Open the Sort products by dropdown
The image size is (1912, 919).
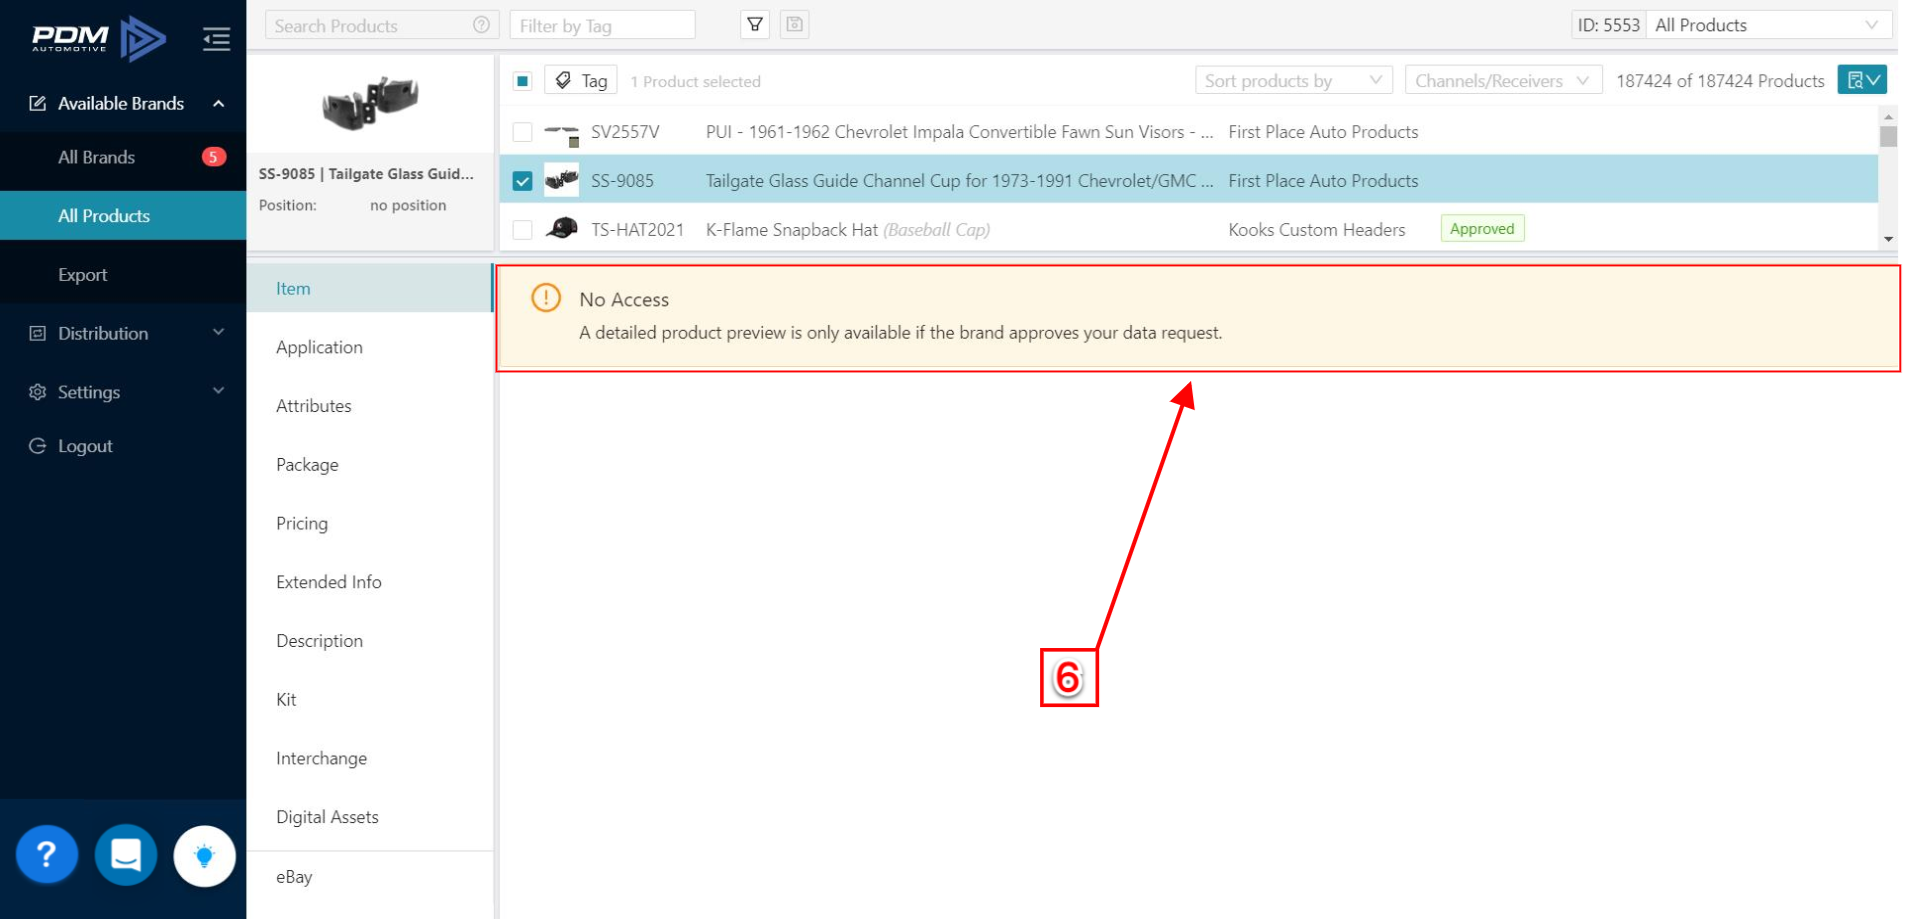pos(1293,81)
